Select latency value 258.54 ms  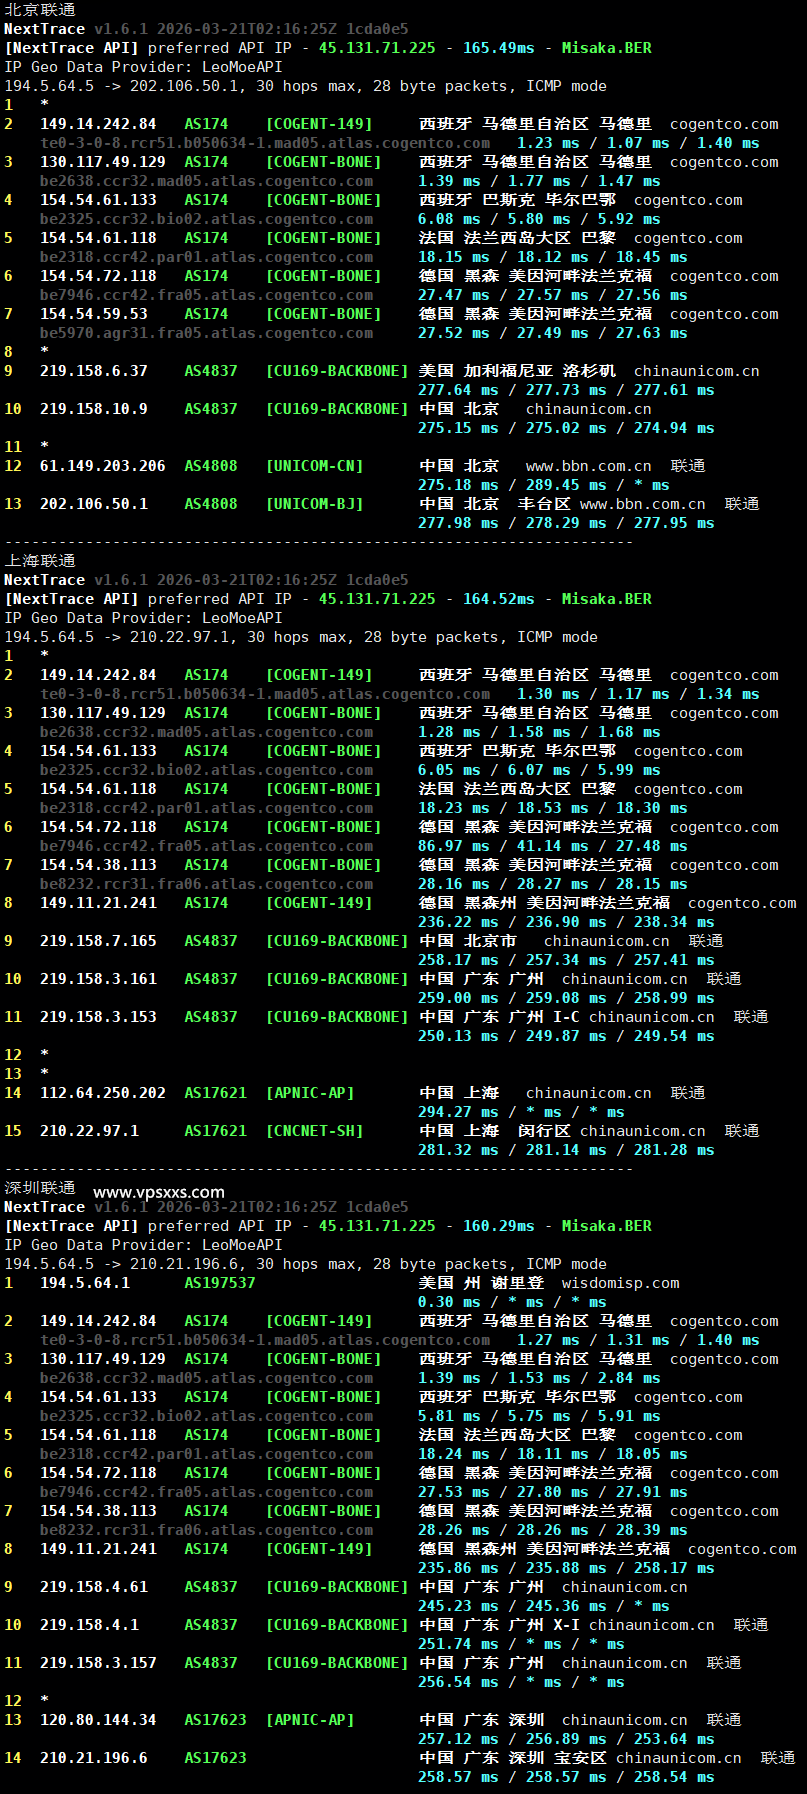pos(674,1777)
